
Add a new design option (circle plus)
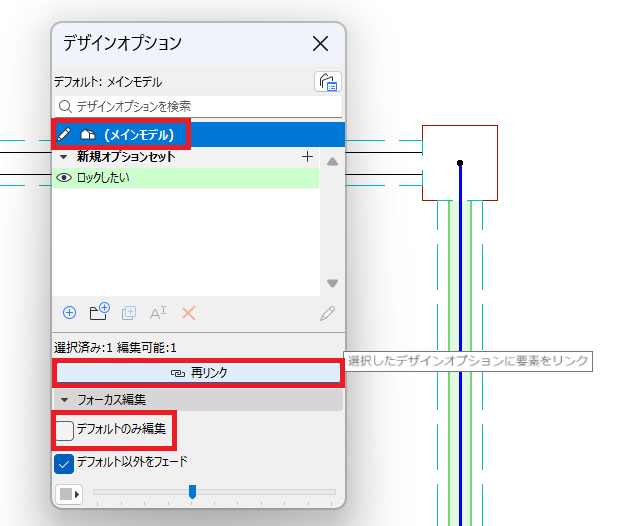[x=70, y=313]
